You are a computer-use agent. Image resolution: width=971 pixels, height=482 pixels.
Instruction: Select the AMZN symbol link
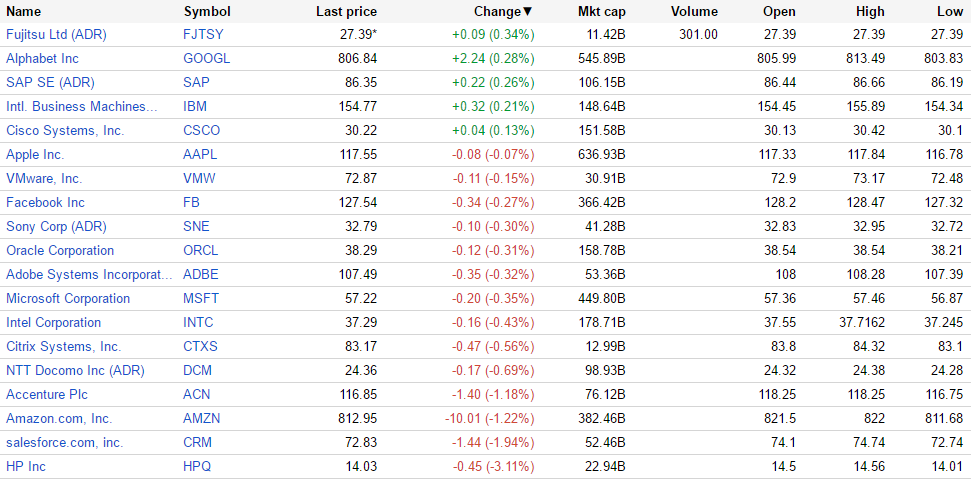[201, 419]
